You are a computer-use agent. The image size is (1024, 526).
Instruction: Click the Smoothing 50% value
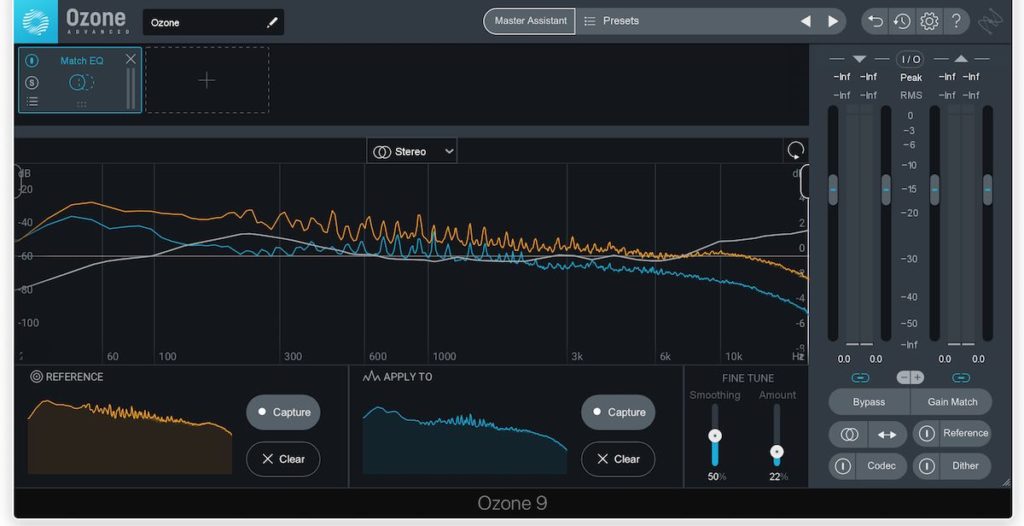(716, 477)
